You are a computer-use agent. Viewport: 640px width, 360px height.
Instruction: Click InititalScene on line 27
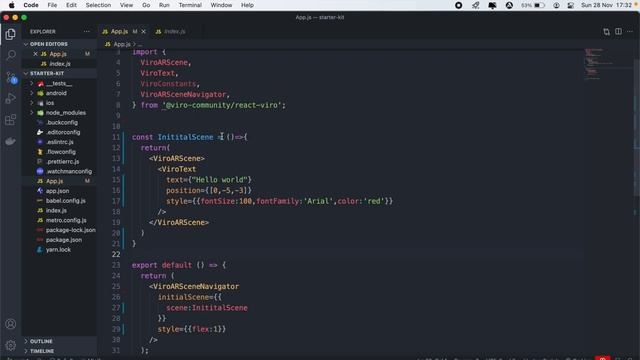220,308
